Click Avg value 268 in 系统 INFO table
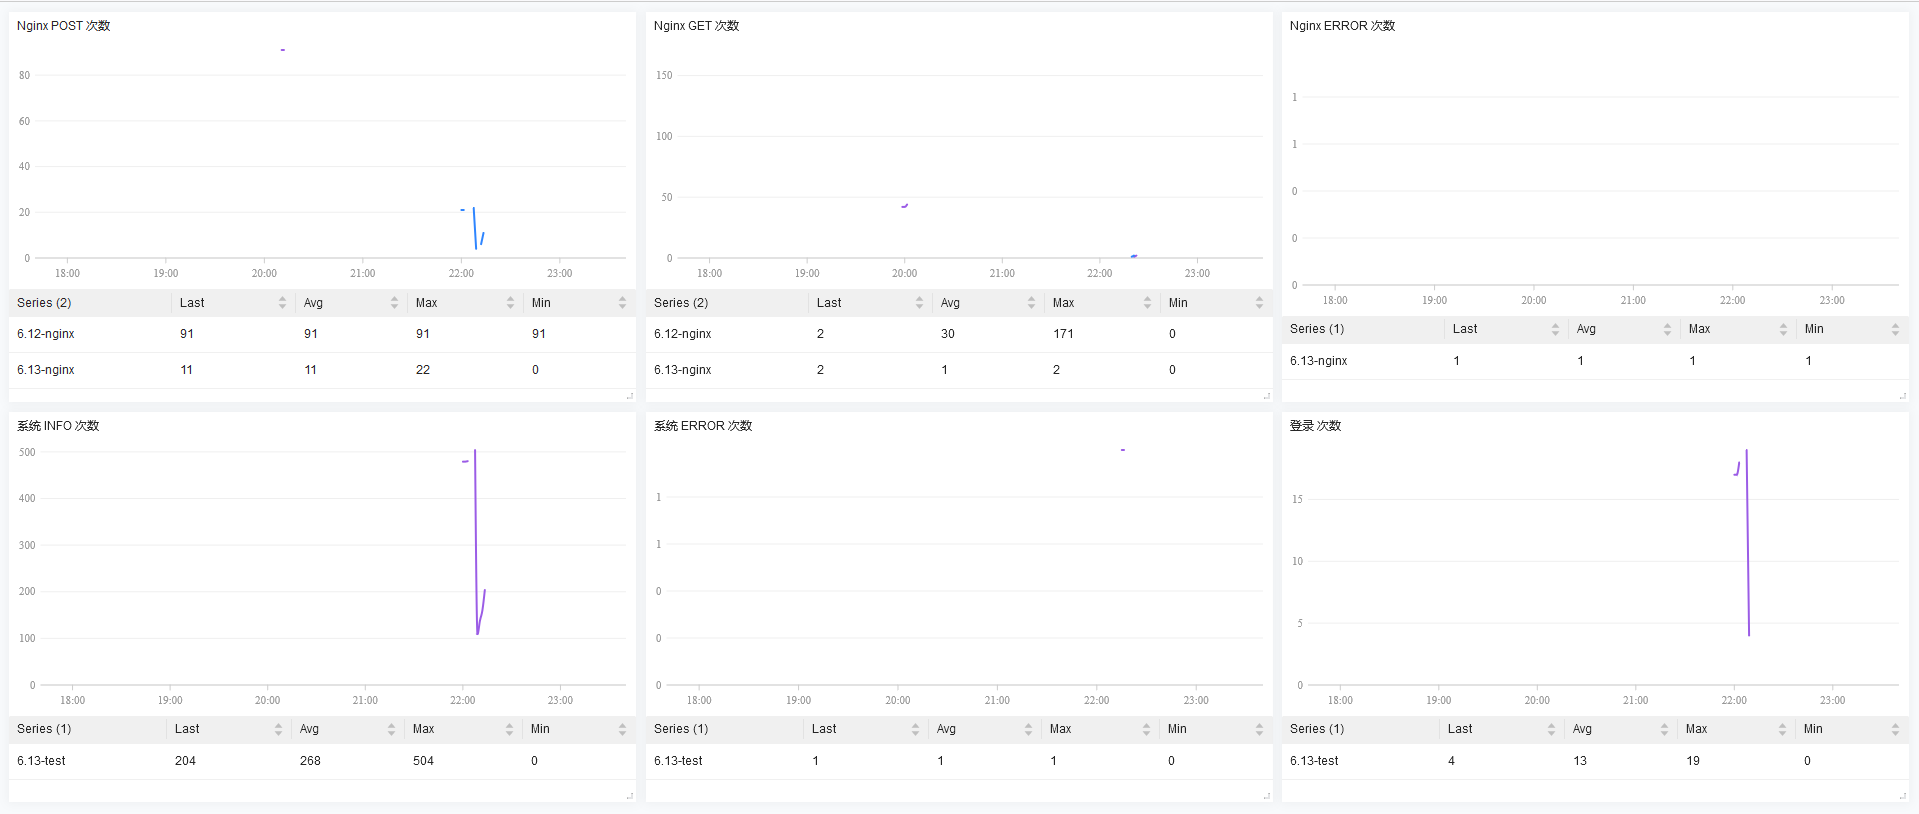The height and width of the screenshot is (814, 1919). [310, 761]
